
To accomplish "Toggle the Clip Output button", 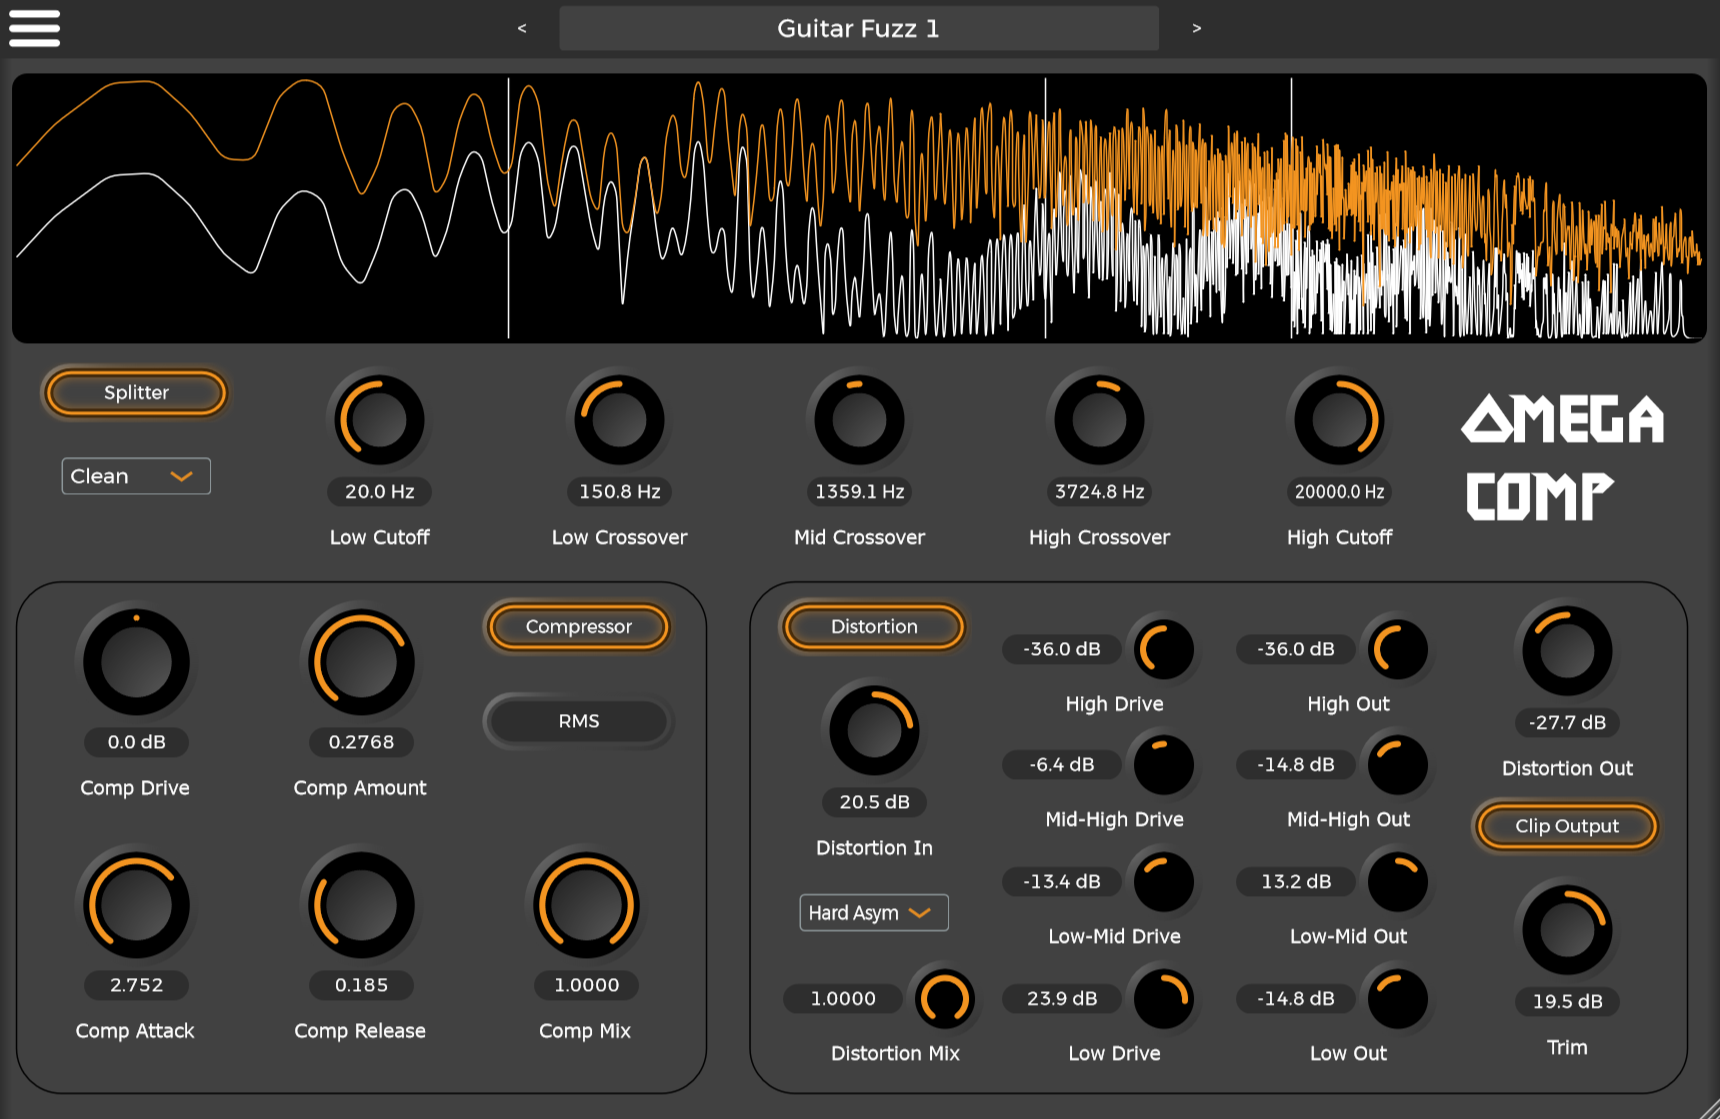I will click(x=1566, y=826).
